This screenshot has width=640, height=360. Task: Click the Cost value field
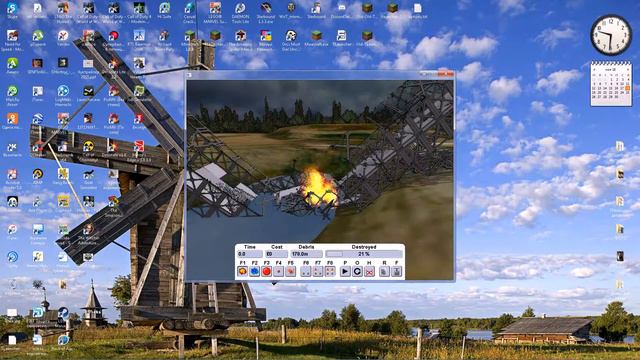coord(276,254)
